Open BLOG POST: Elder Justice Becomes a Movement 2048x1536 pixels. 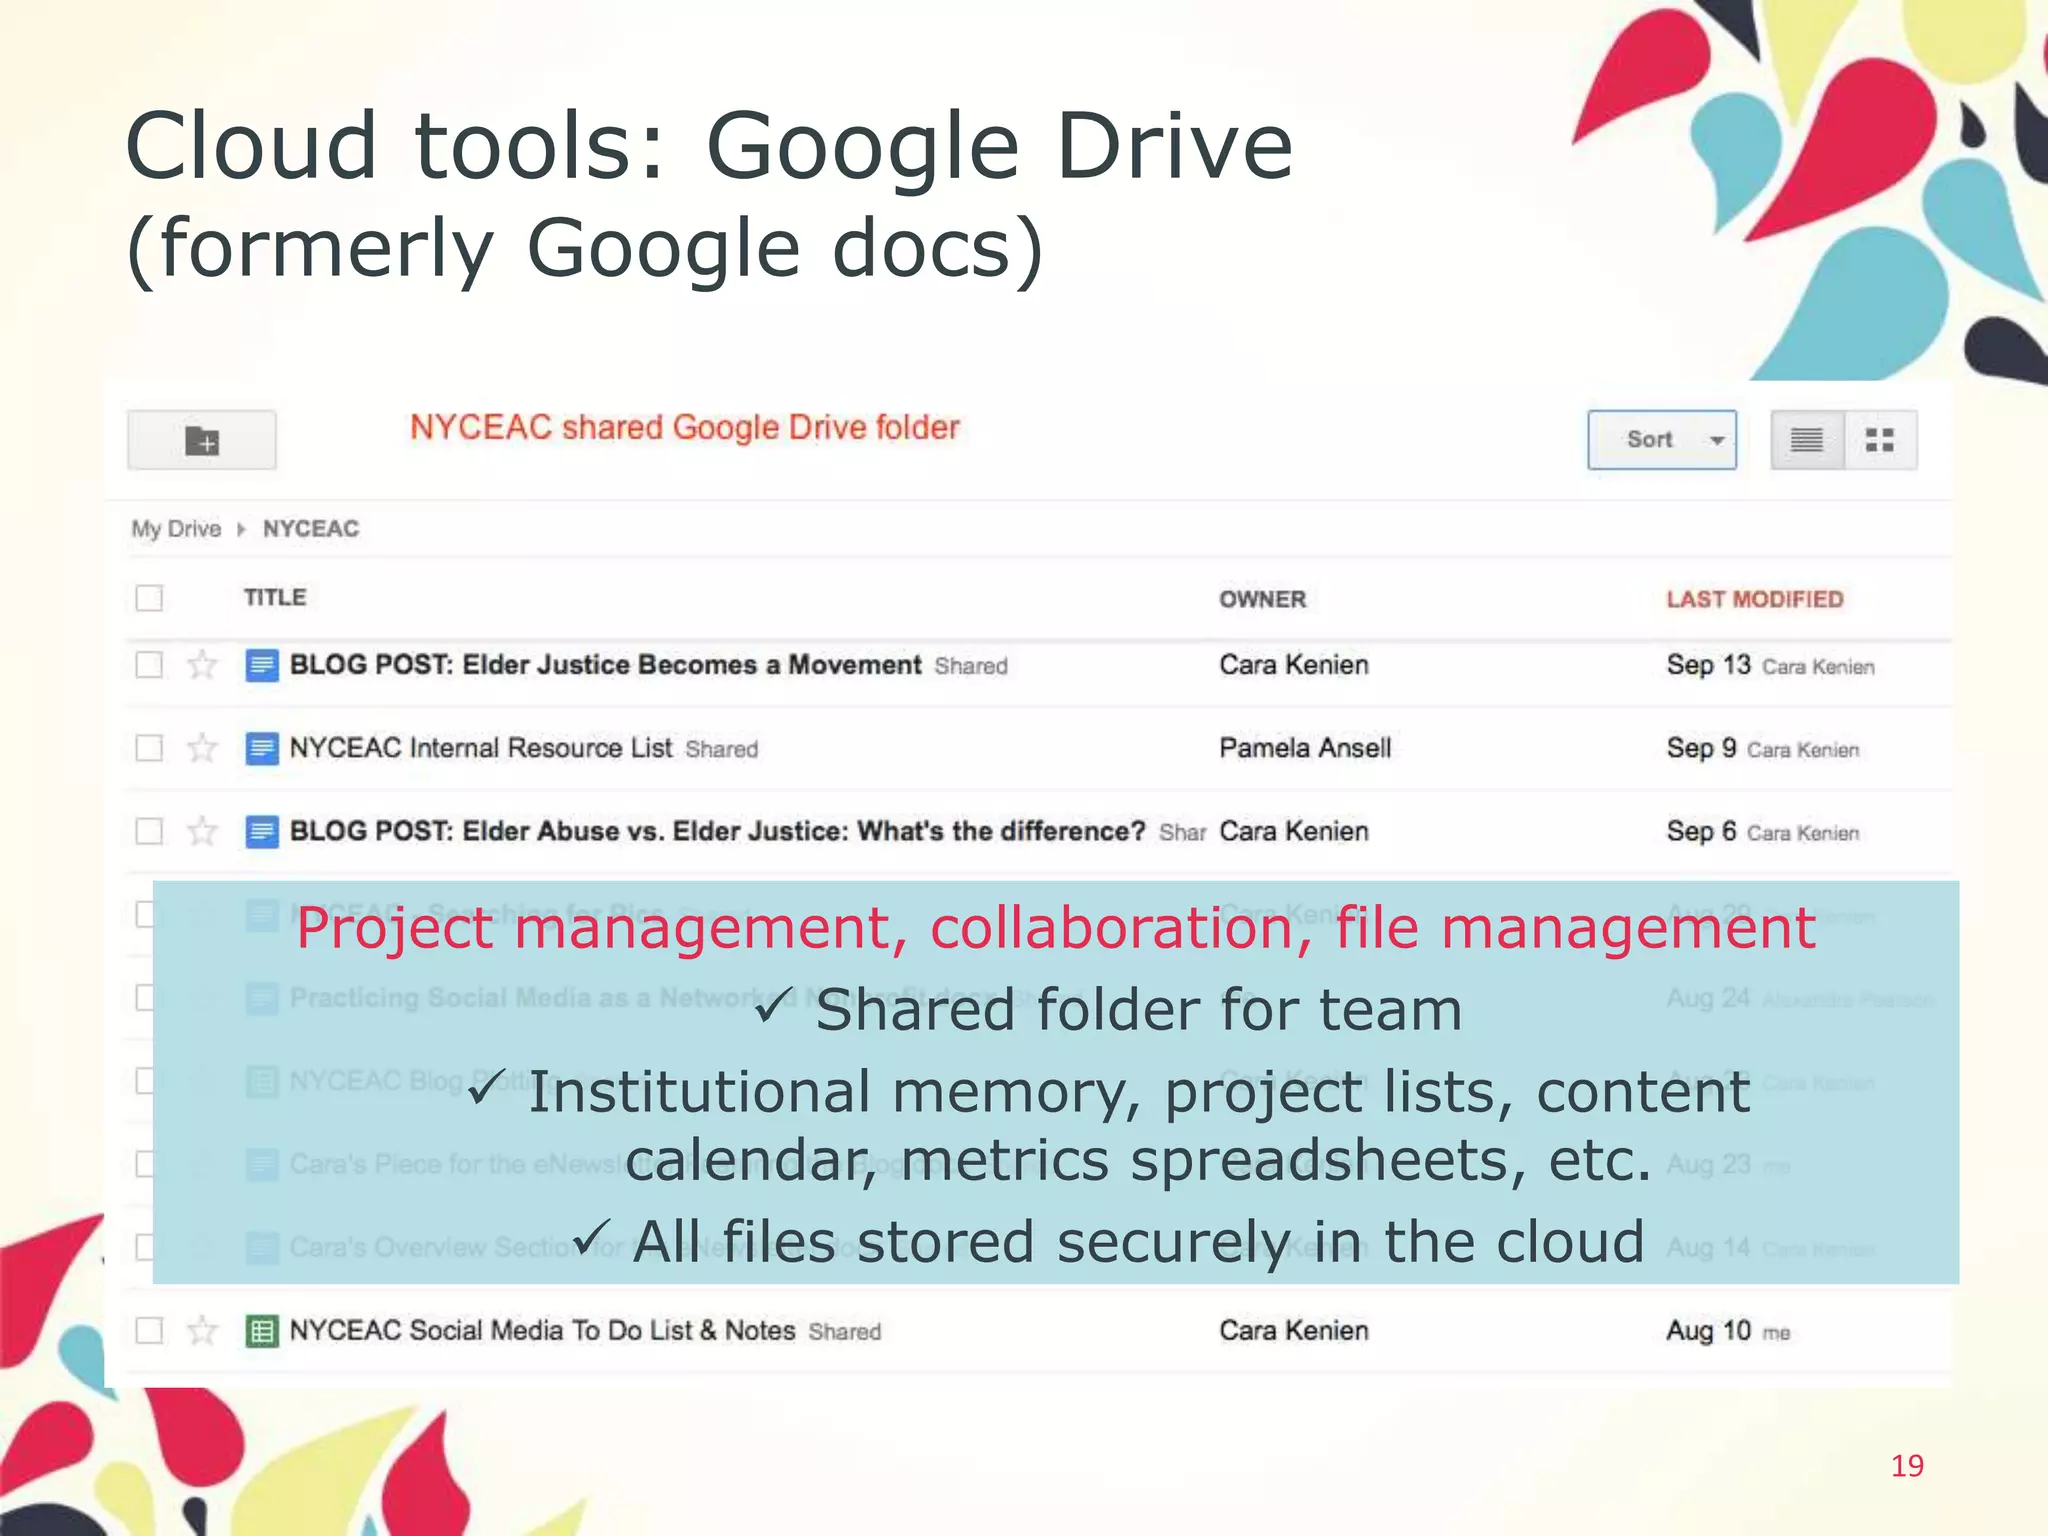(606, 665)
